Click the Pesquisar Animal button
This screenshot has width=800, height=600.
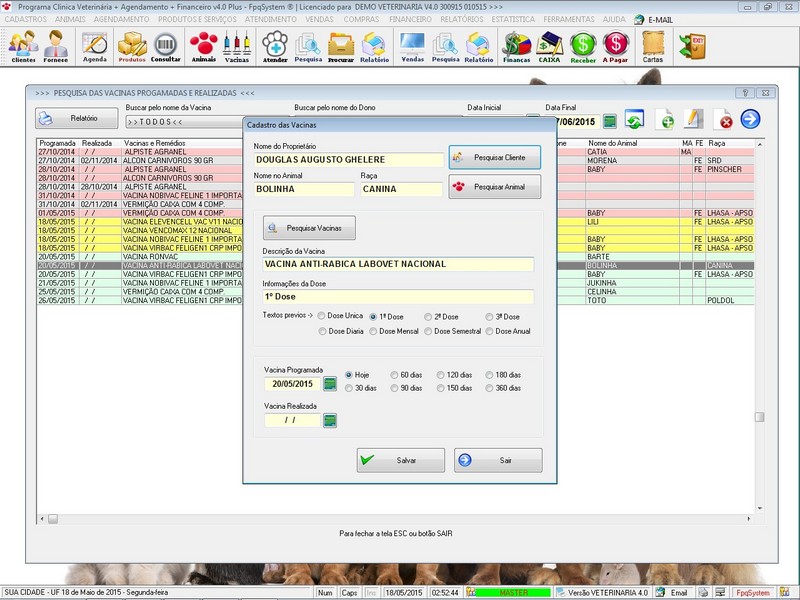coord(494,187)
